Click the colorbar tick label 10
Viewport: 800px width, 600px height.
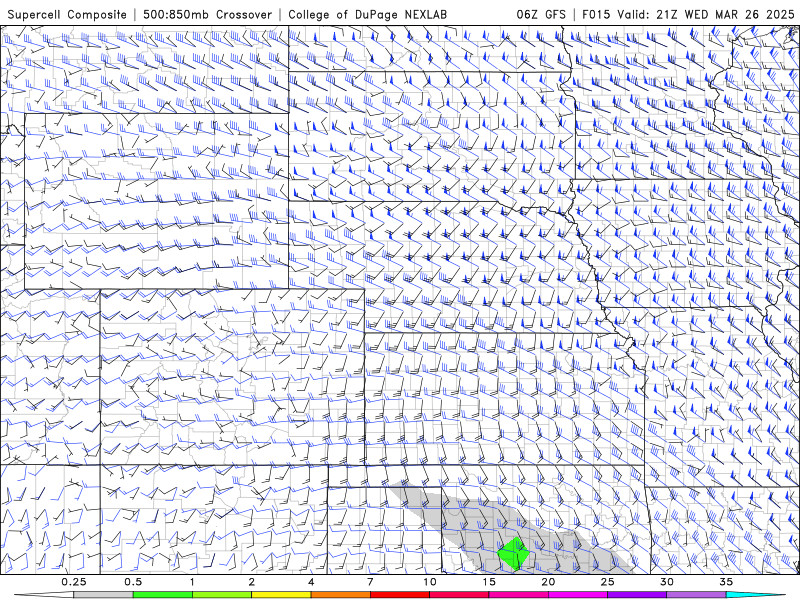[430, 582]
